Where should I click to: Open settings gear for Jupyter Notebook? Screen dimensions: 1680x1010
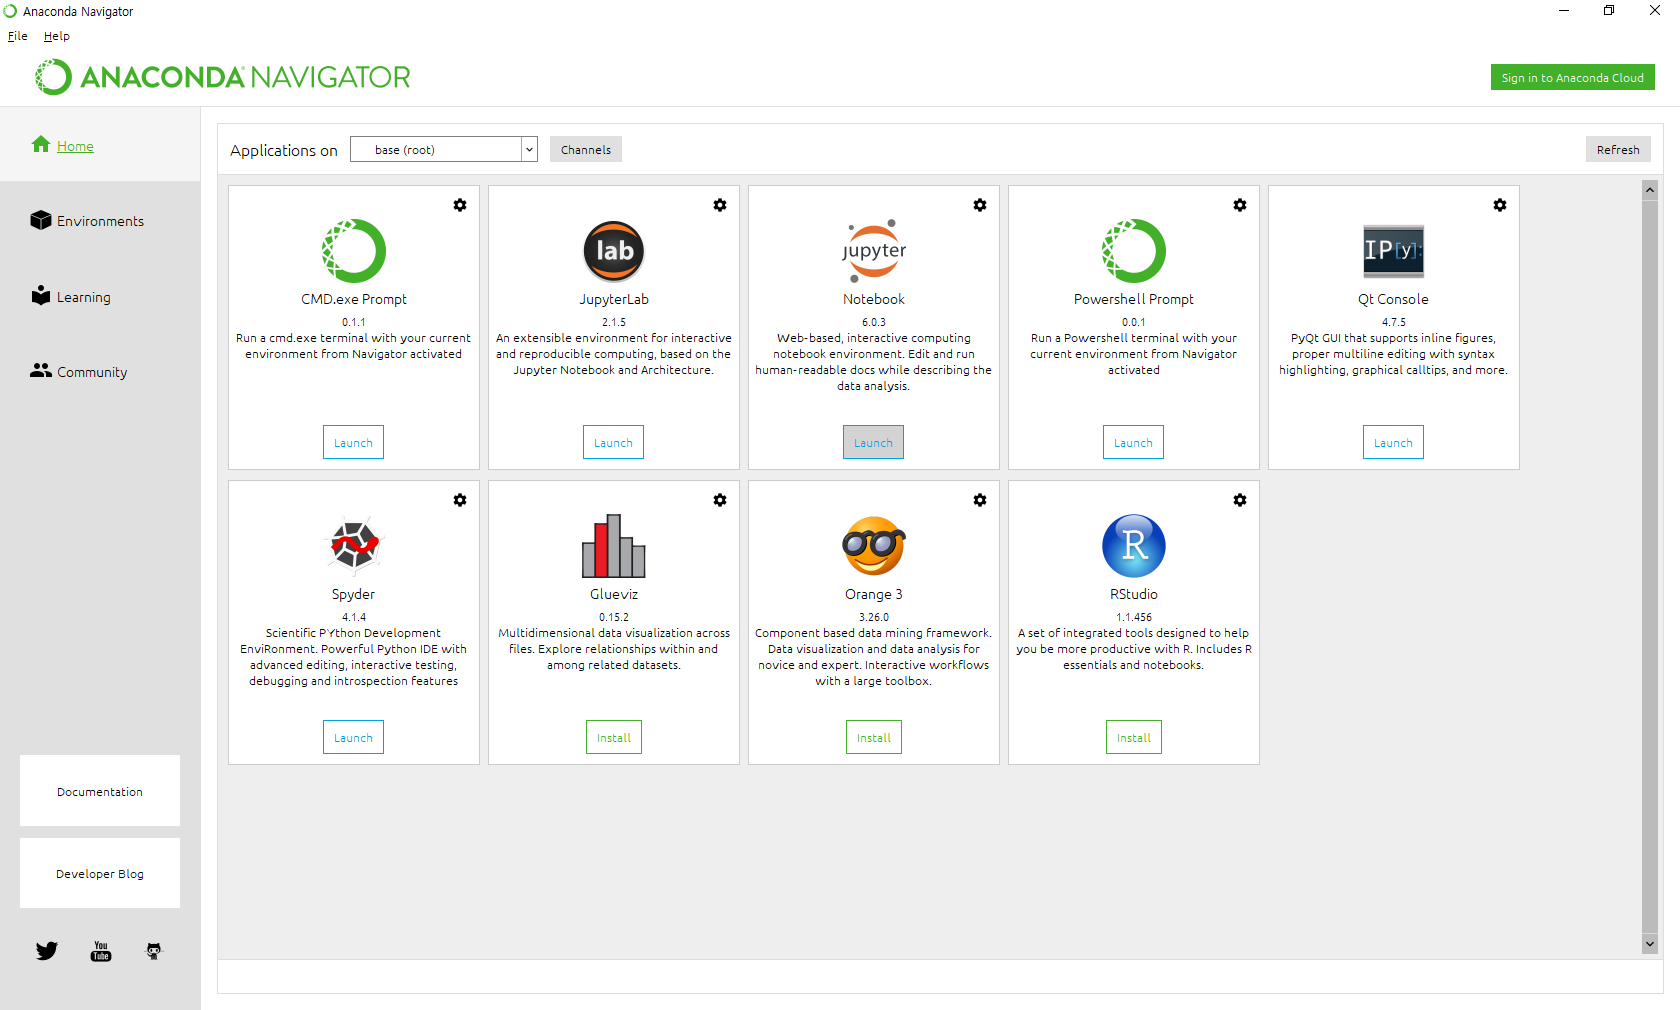[980, 205]
